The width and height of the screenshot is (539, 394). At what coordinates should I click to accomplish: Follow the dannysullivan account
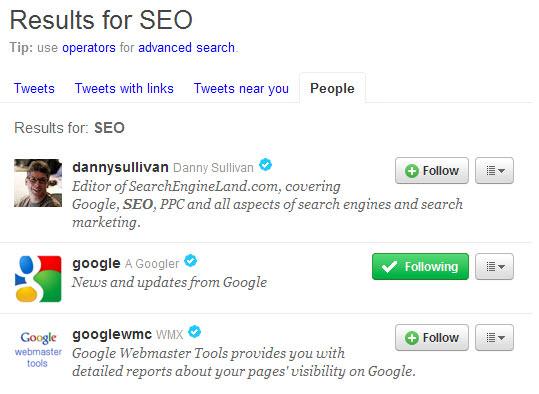(432, 171)
